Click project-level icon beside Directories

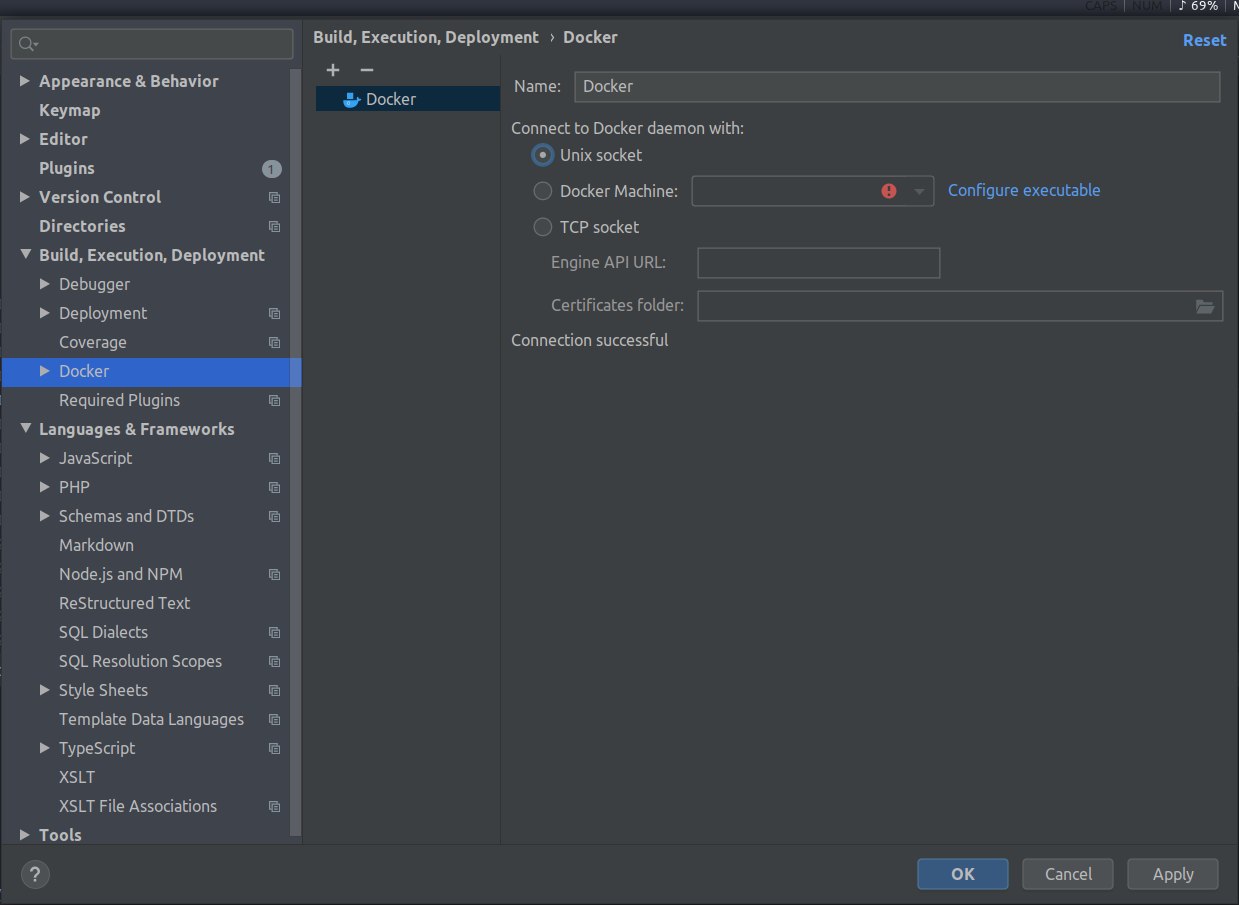tap(275, 227)
